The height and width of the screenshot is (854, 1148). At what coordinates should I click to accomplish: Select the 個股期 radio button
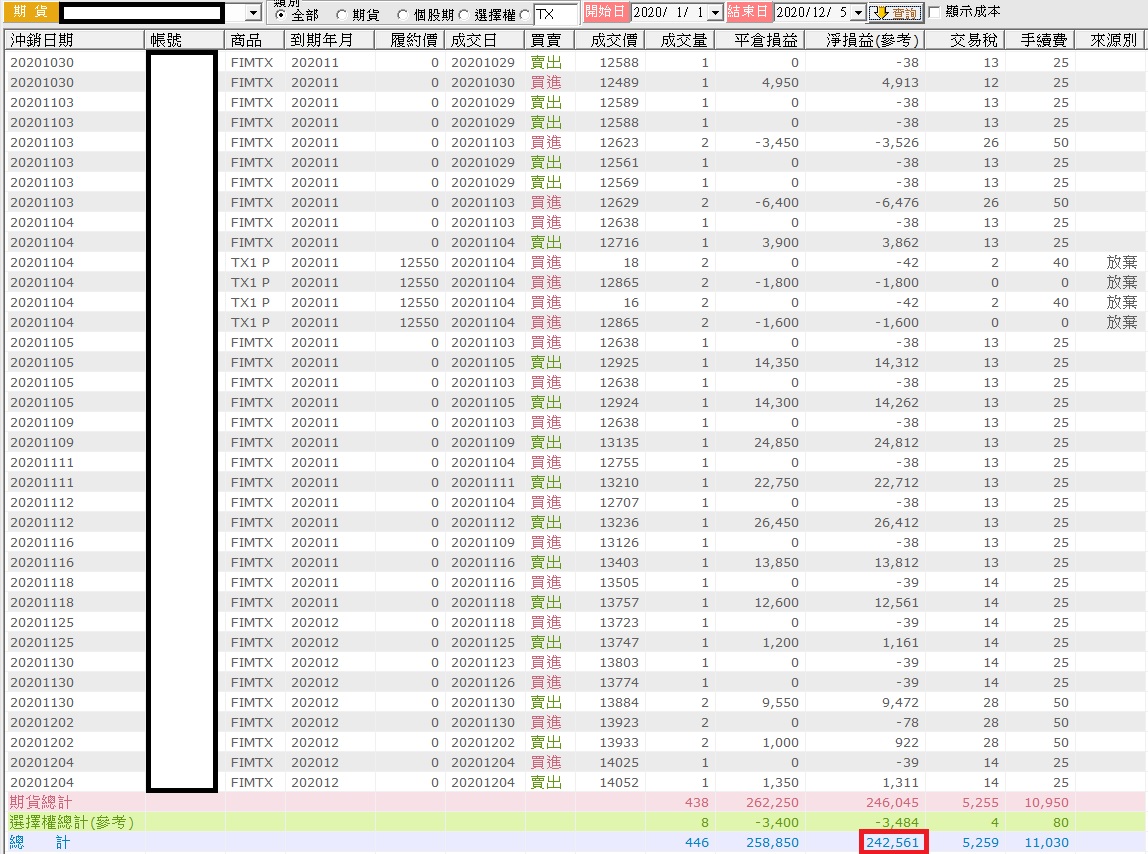tap(403, 15)
